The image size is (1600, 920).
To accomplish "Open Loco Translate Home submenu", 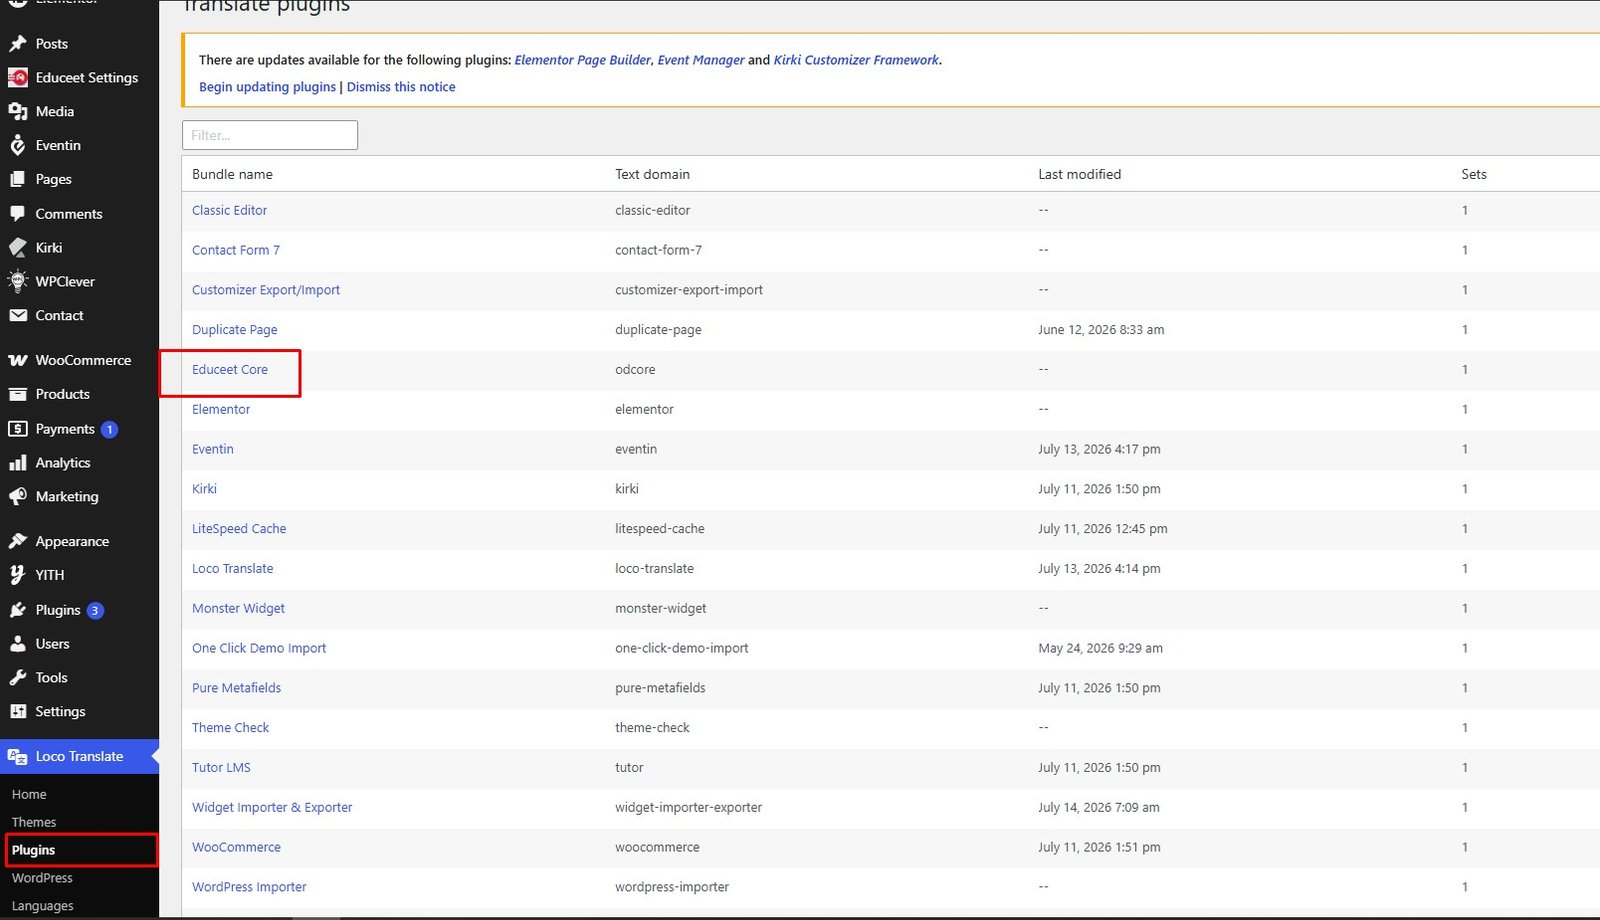I will click(29, 795).
